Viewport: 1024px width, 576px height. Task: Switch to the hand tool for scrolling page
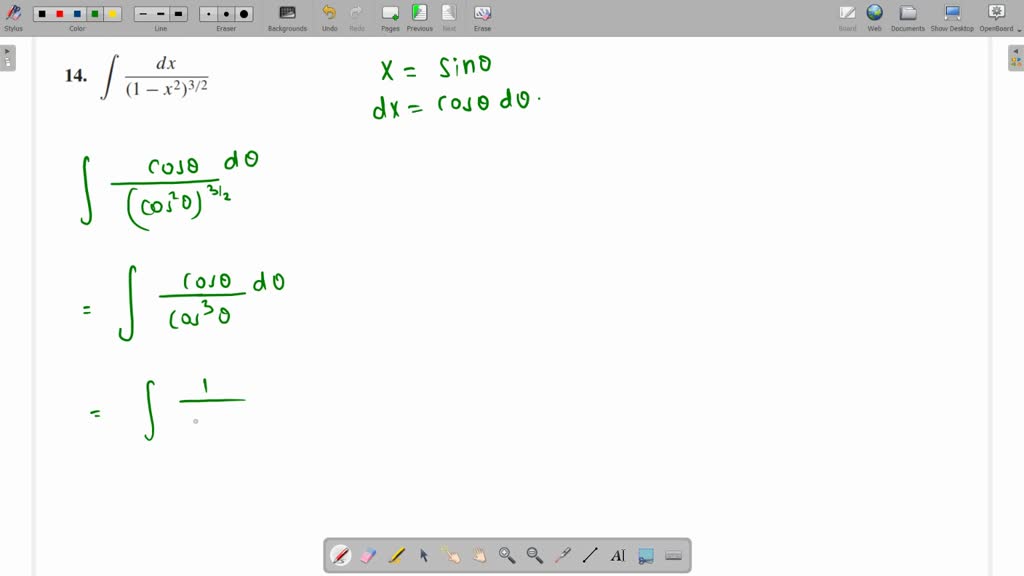480,555
